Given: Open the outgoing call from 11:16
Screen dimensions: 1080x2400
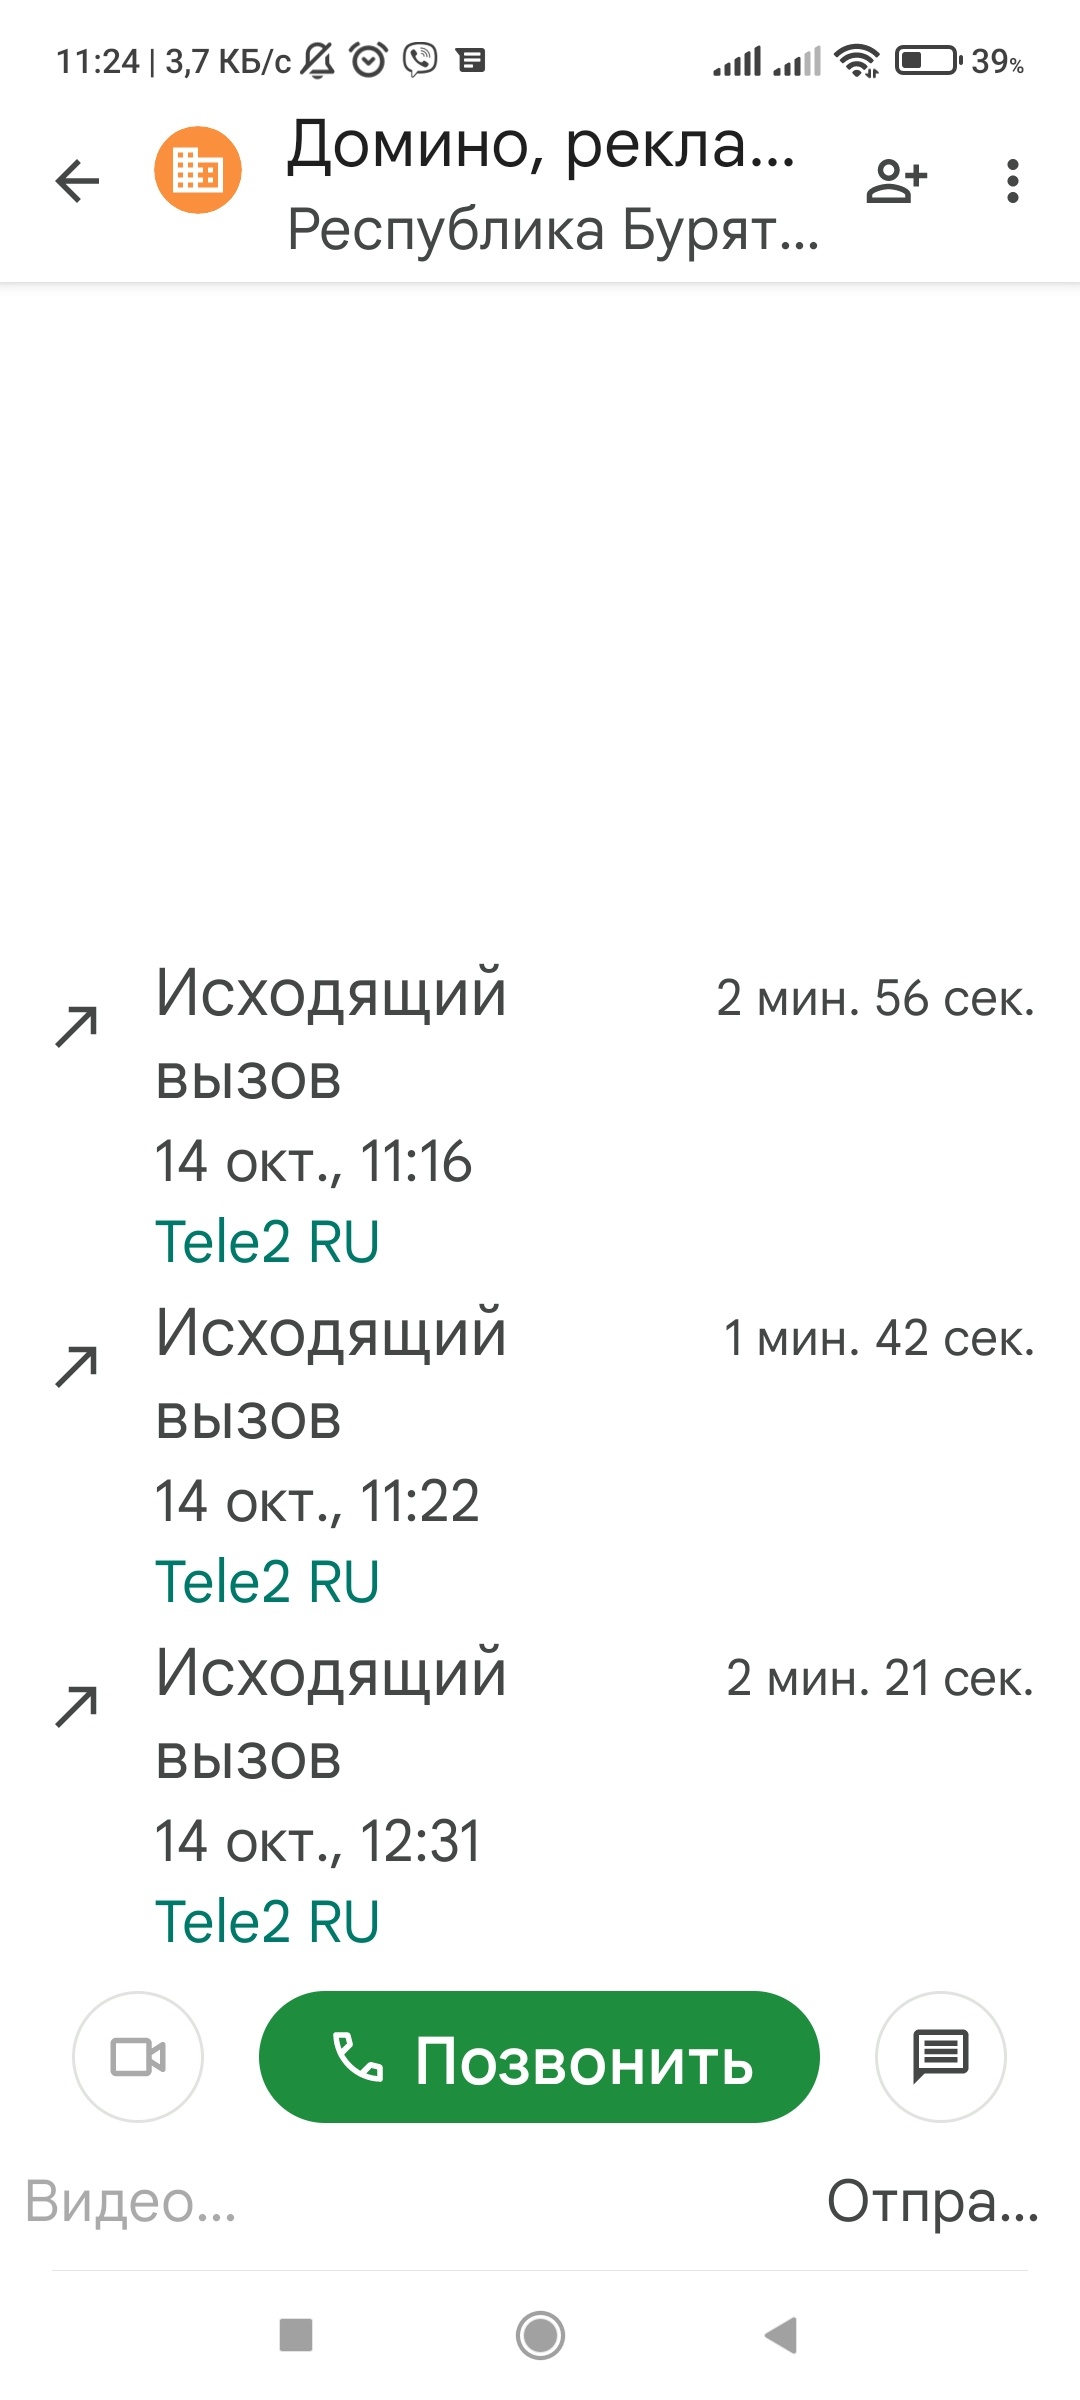Looking at the screenshot, I should [540, 1115].
